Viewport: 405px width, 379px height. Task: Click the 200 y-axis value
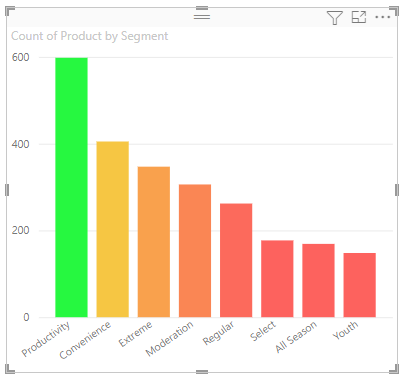[x=20, y=230]
